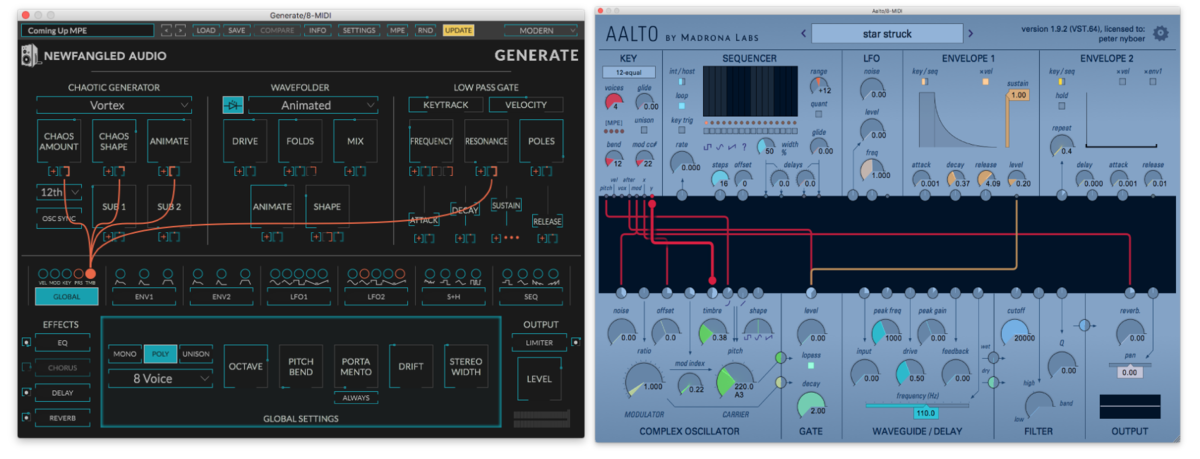Open the ALWAYS portamento mode selector
This screenshot has width=1200, height=459.
pyautogui.click(x=356, y=398)
